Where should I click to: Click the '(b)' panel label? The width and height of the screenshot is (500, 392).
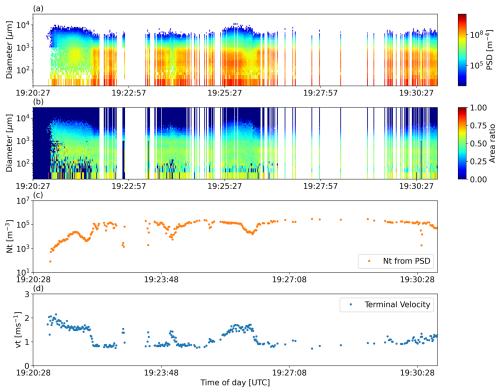tap(38, 102)
